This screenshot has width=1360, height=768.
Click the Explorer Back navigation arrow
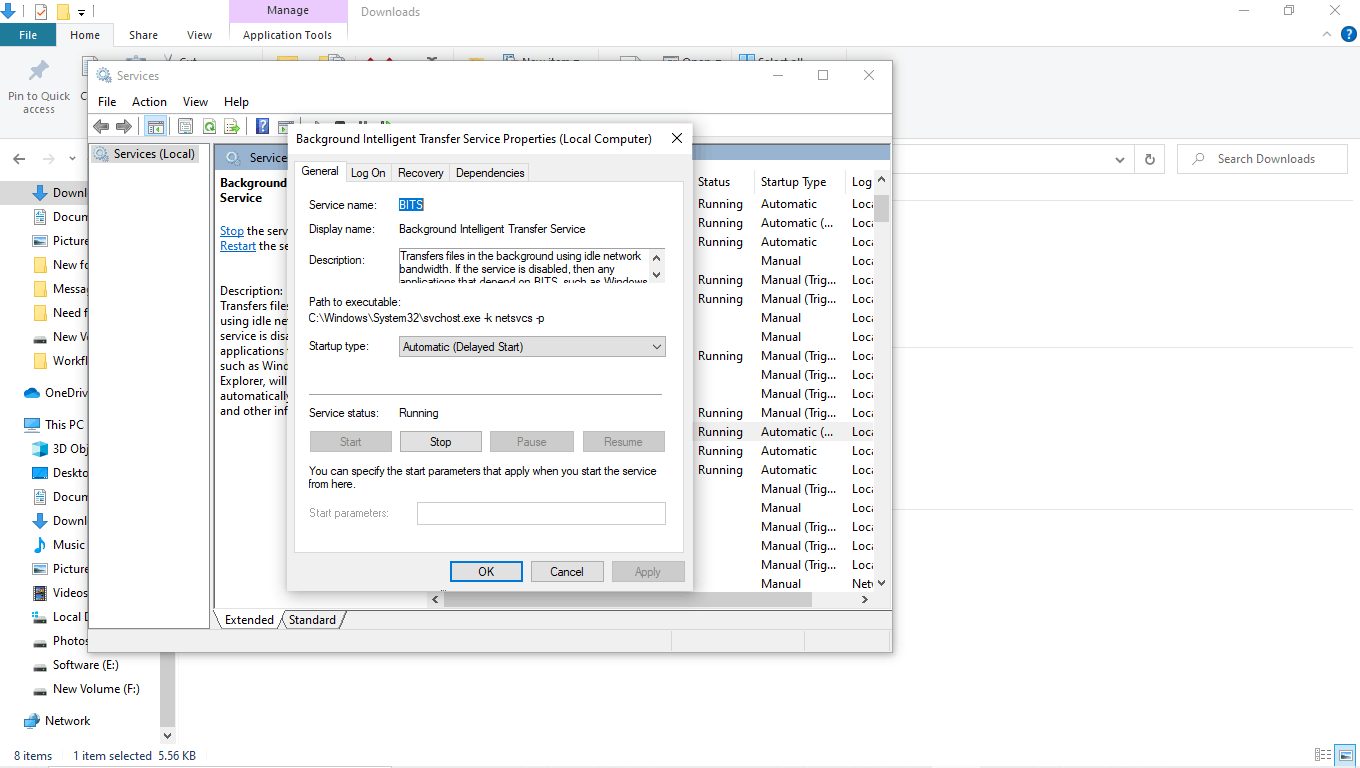pos(19,159)
